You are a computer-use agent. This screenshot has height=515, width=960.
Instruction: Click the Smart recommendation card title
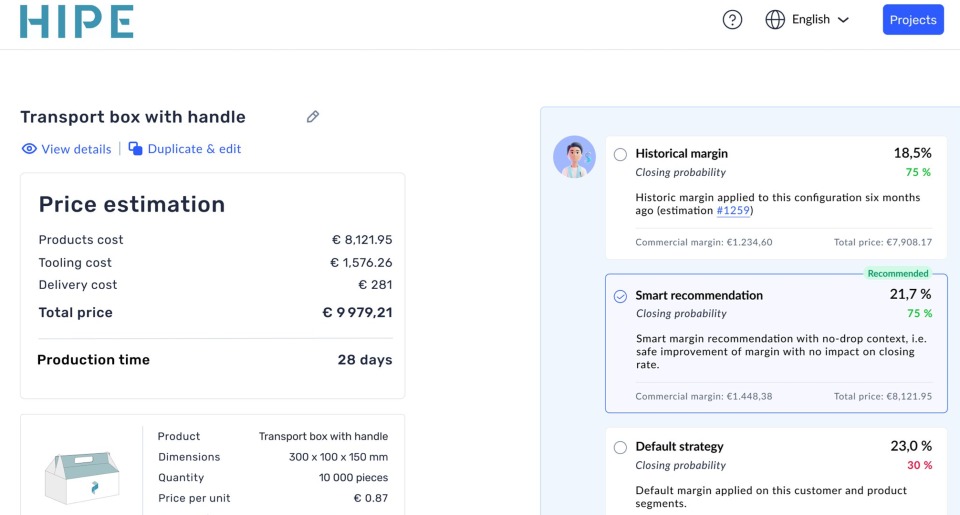[x=698, y=295]
